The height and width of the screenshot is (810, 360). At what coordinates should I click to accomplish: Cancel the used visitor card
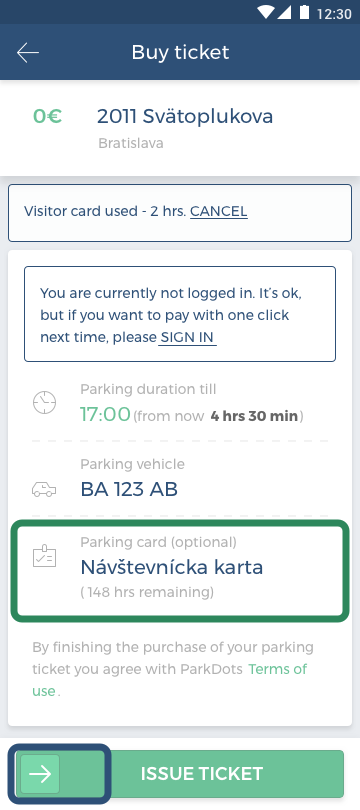(x=218, y=211)
